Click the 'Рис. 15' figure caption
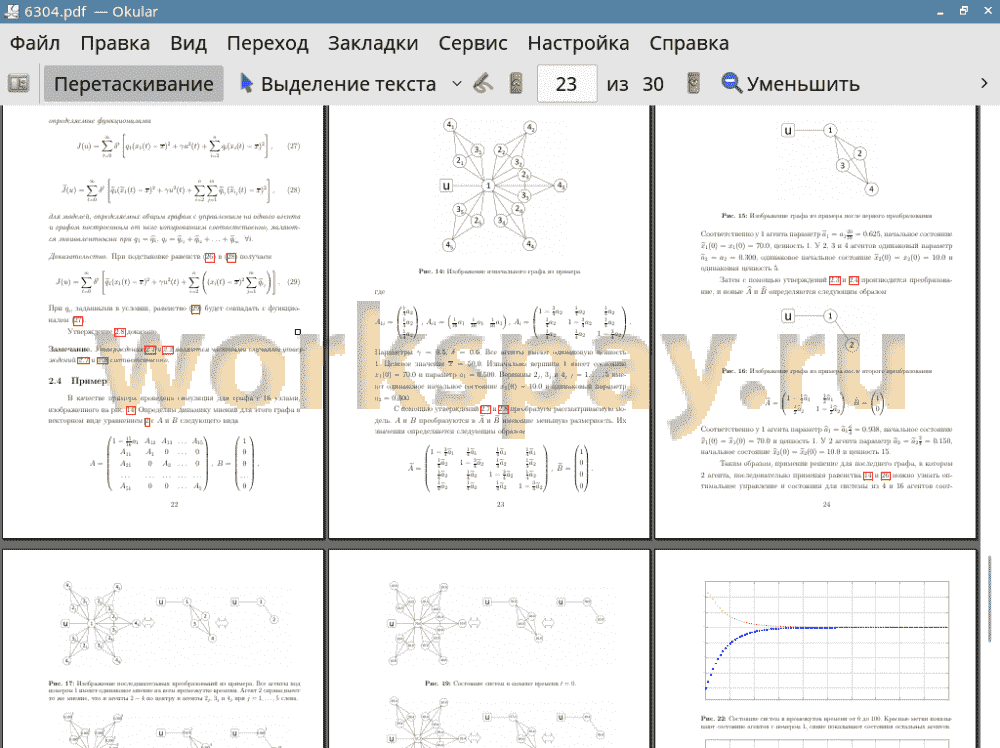 (x=827, y=216)
